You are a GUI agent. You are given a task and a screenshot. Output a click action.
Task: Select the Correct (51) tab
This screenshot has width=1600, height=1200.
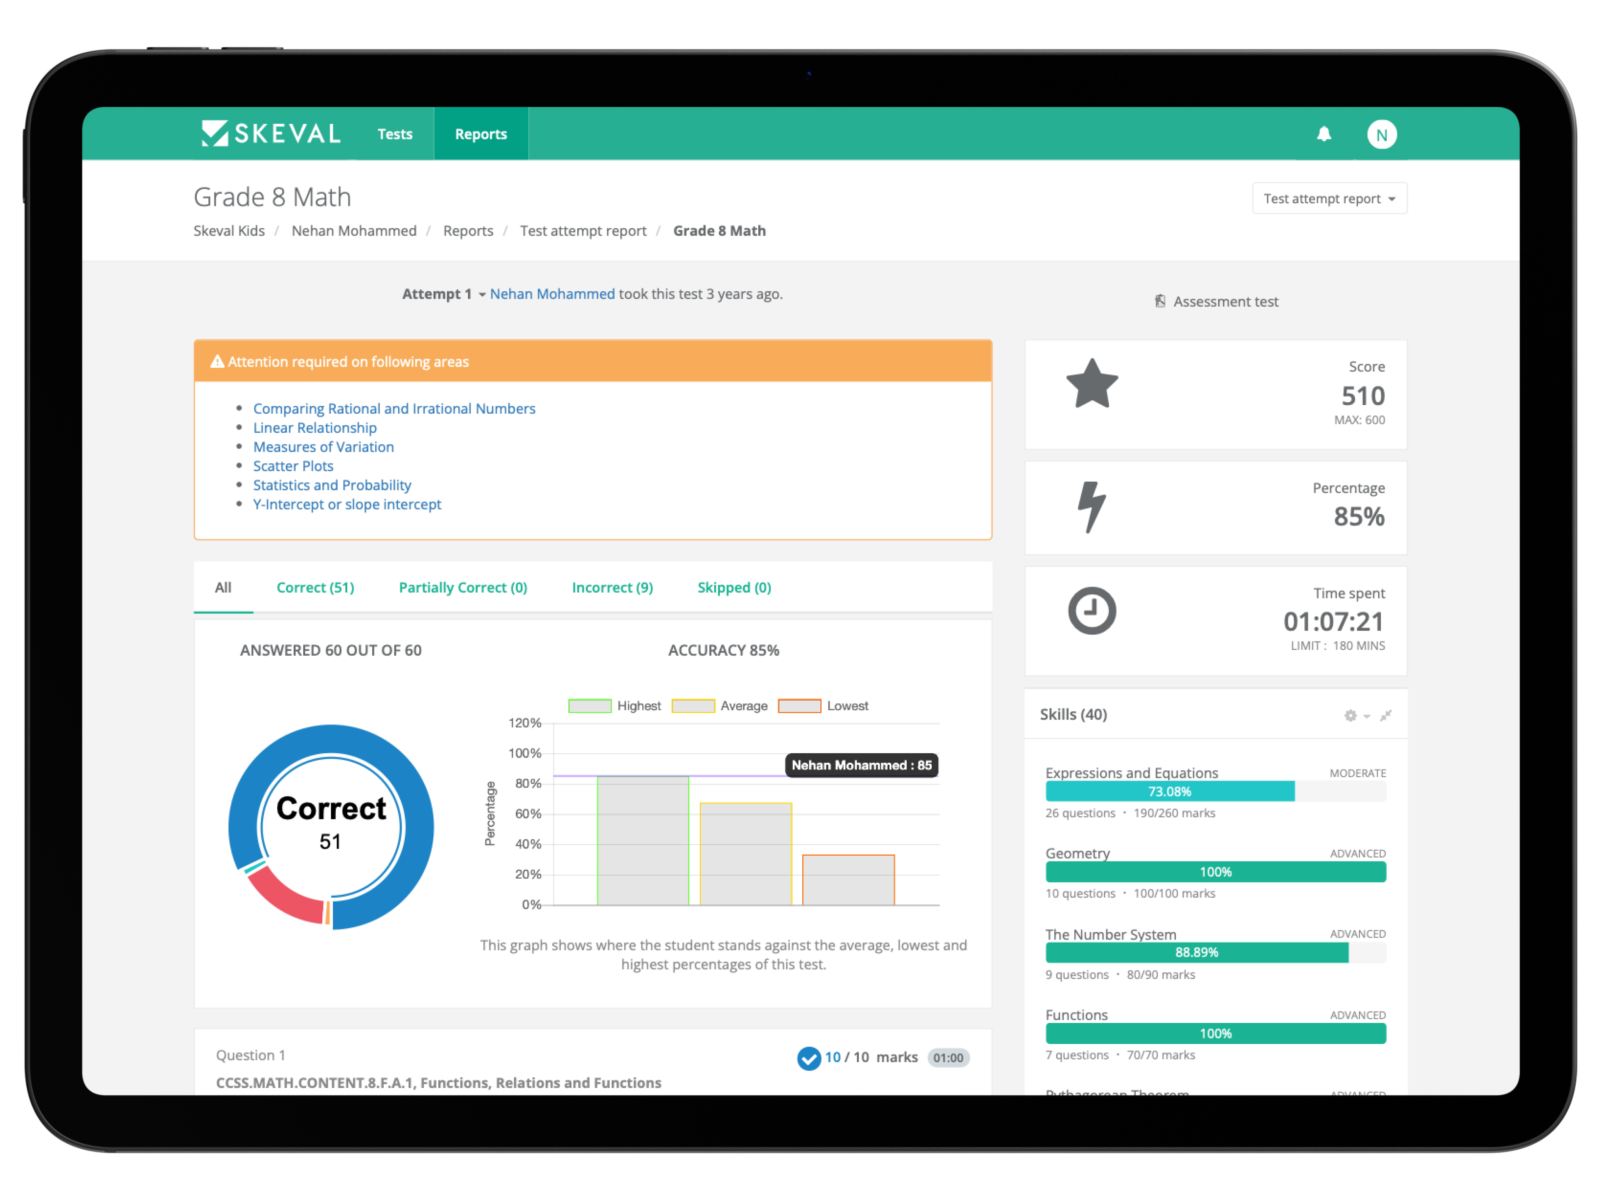(x=315, y=588)
